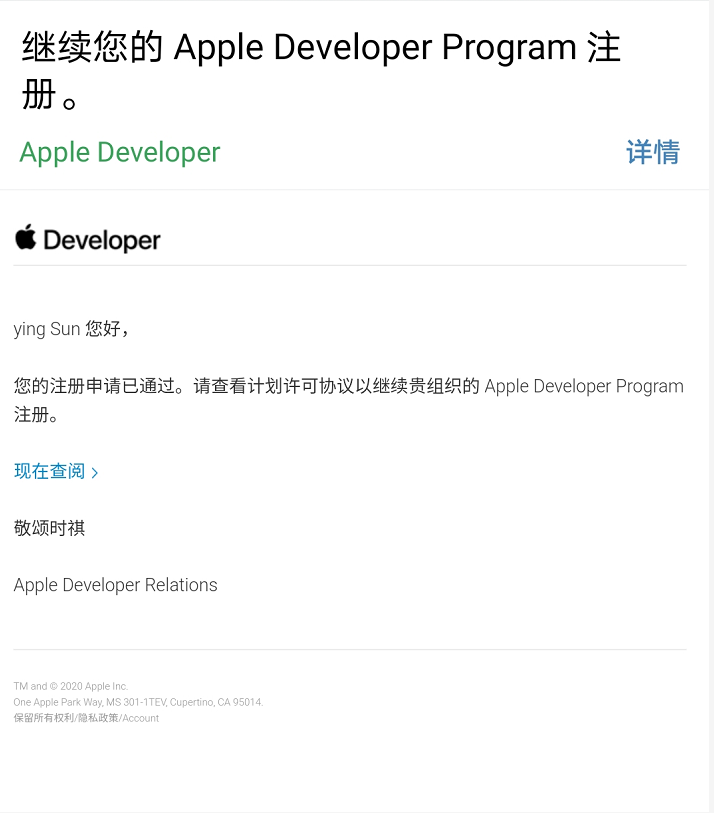Image resolution: width=714 pixels, height=813 pixels.
Task: Open 保留所有权利 footer link
Action: tap(44, 718)
